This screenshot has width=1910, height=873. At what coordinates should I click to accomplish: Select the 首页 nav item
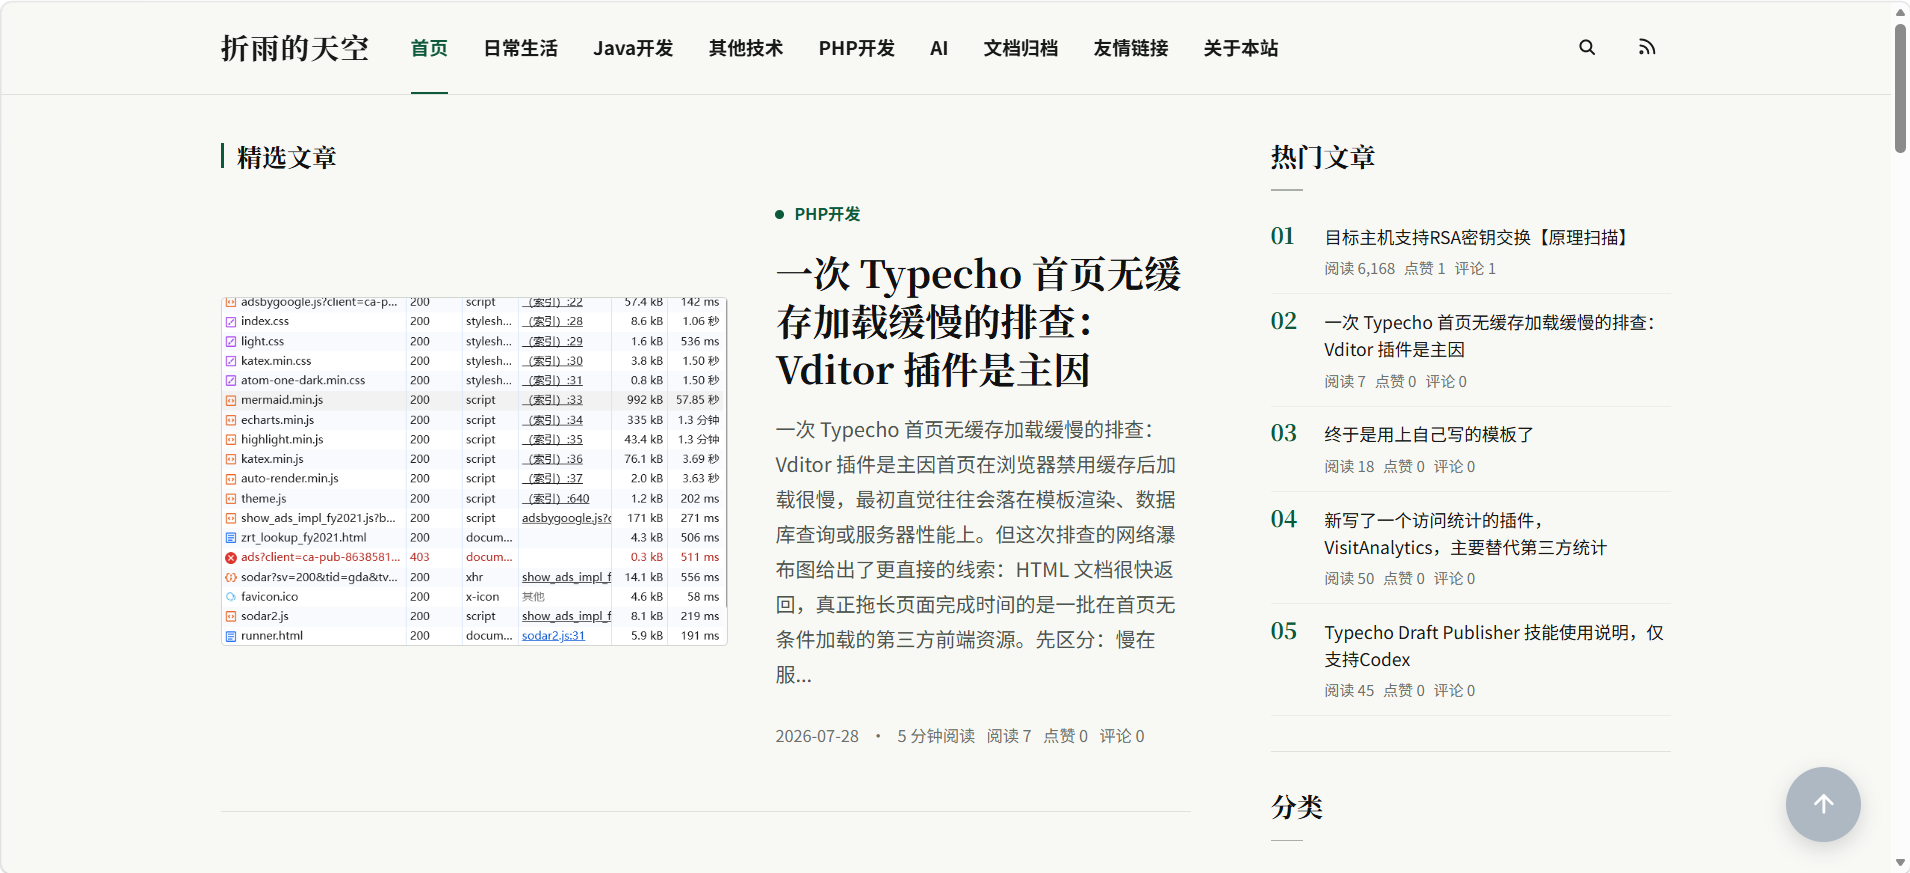point(429,48)
